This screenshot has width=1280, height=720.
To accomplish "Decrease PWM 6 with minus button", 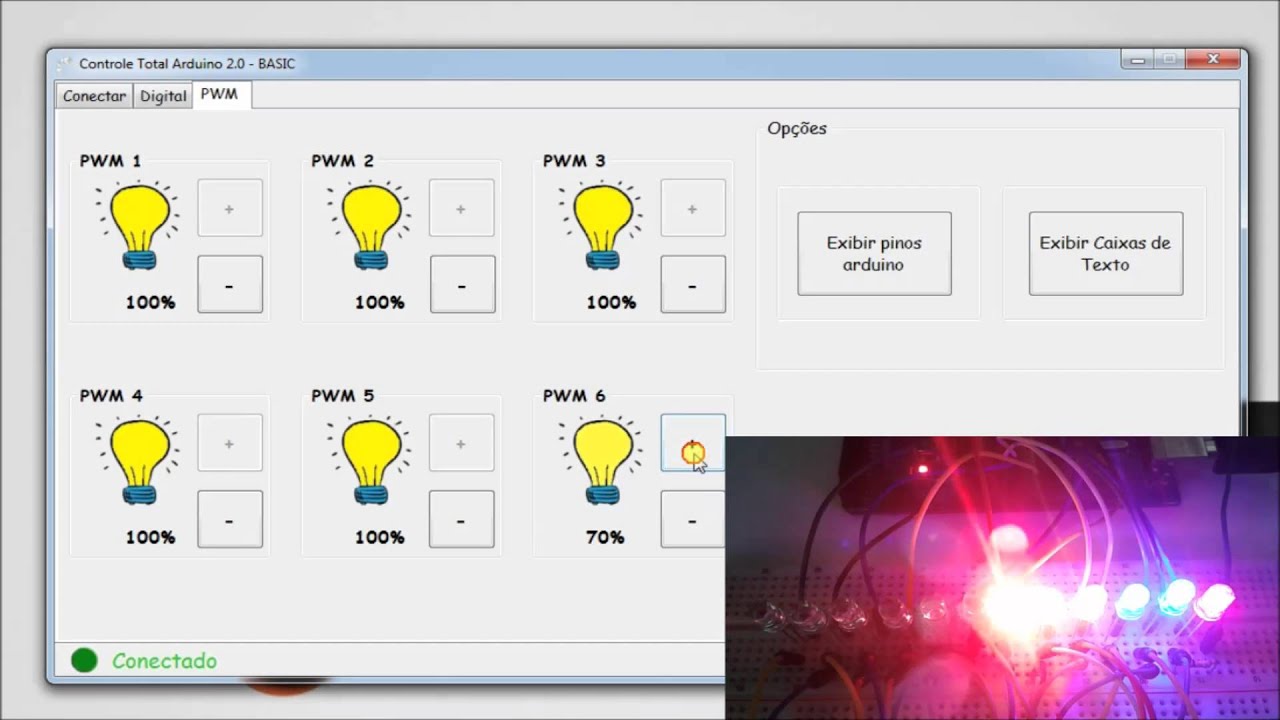I will point(693,519).
